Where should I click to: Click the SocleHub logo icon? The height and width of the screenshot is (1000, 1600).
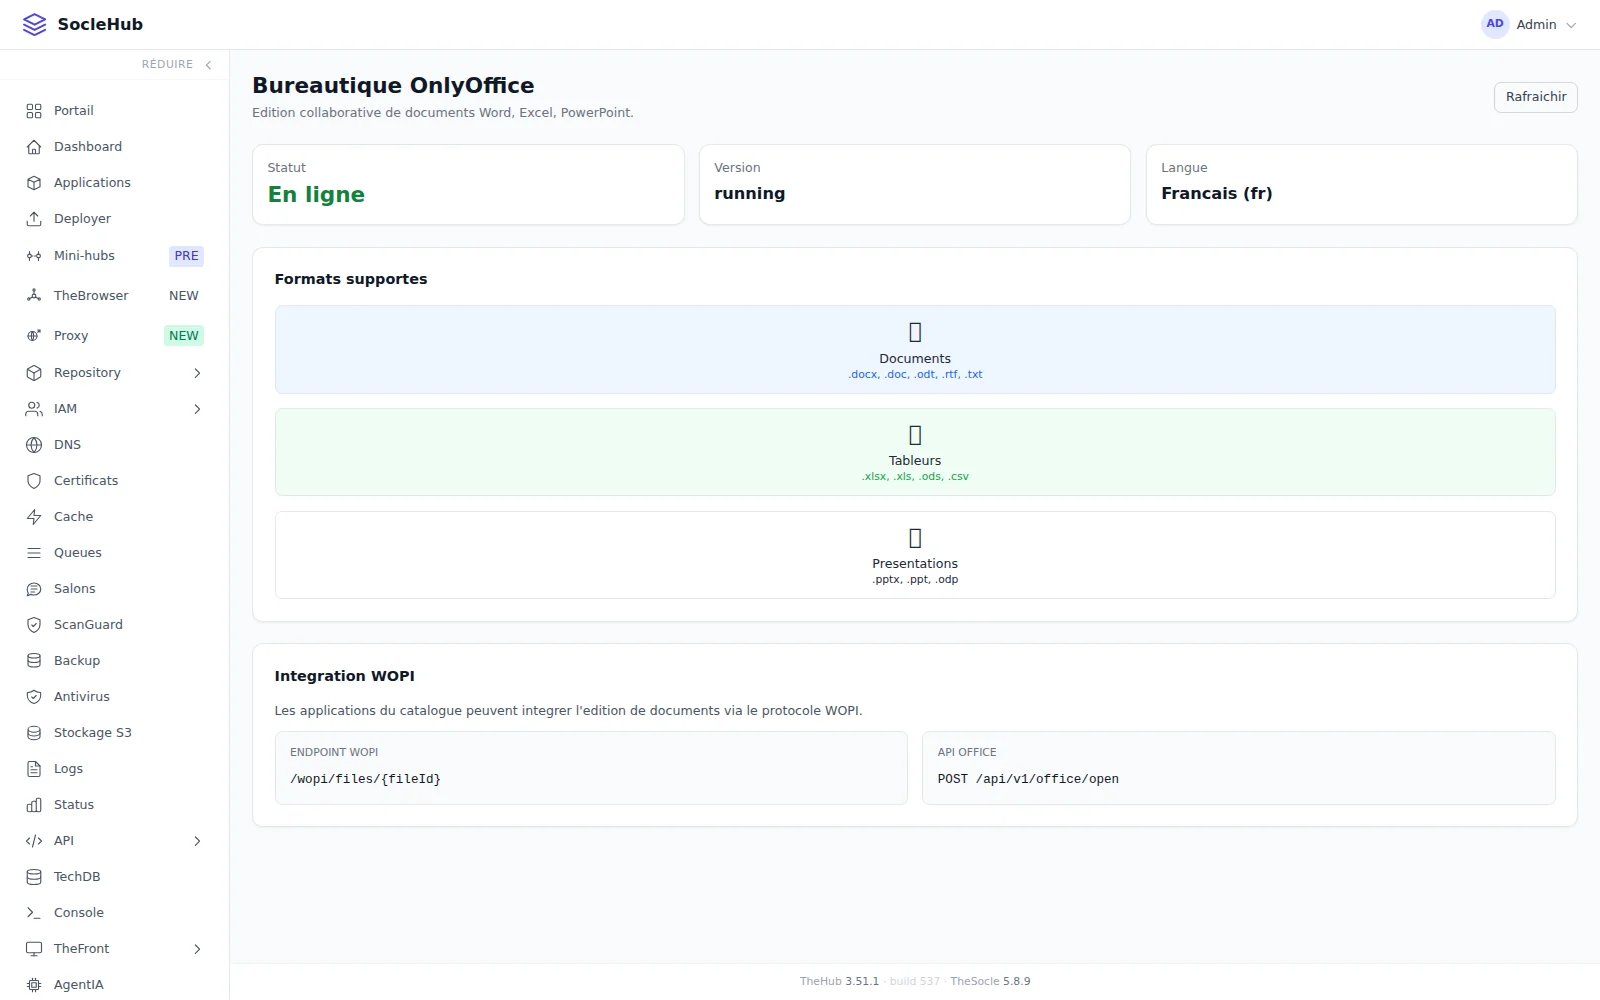pyautogui.click(x=34, y=24)
